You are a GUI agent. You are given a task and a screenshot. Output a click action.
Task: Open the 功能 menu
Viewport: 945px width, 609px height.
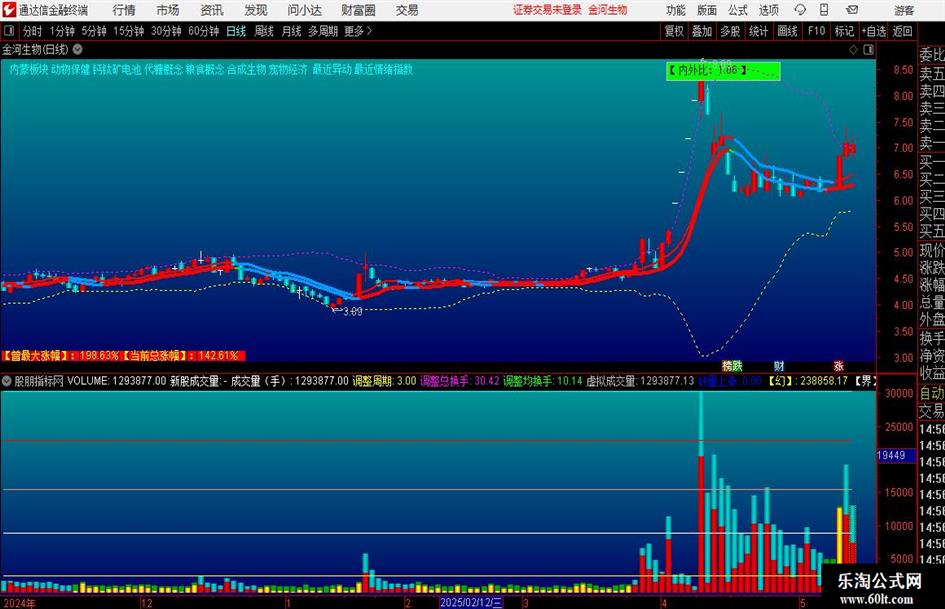click(x=676, y=10)
